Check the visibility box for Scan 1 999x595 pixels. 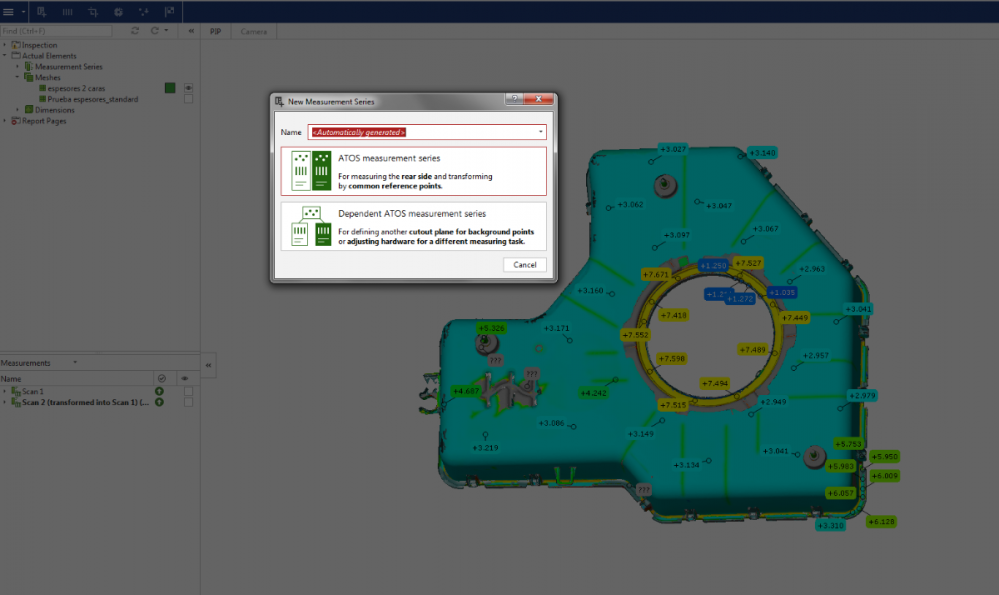tap(188, 391)
